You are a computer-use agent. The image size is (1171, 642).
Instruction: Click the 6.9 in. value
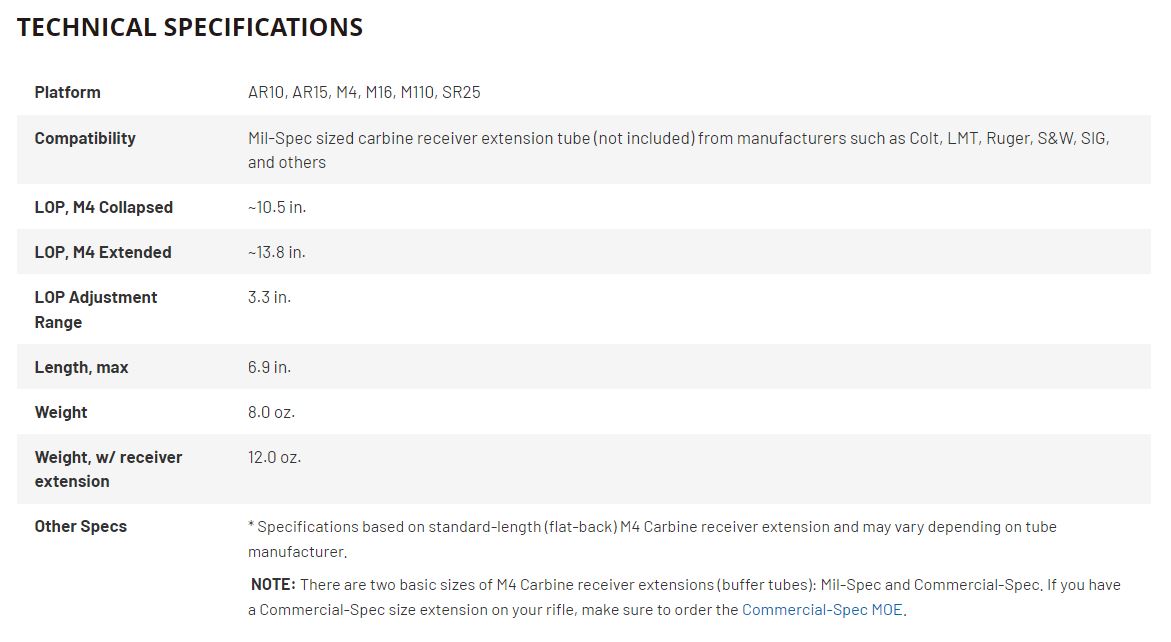[270, 367]
